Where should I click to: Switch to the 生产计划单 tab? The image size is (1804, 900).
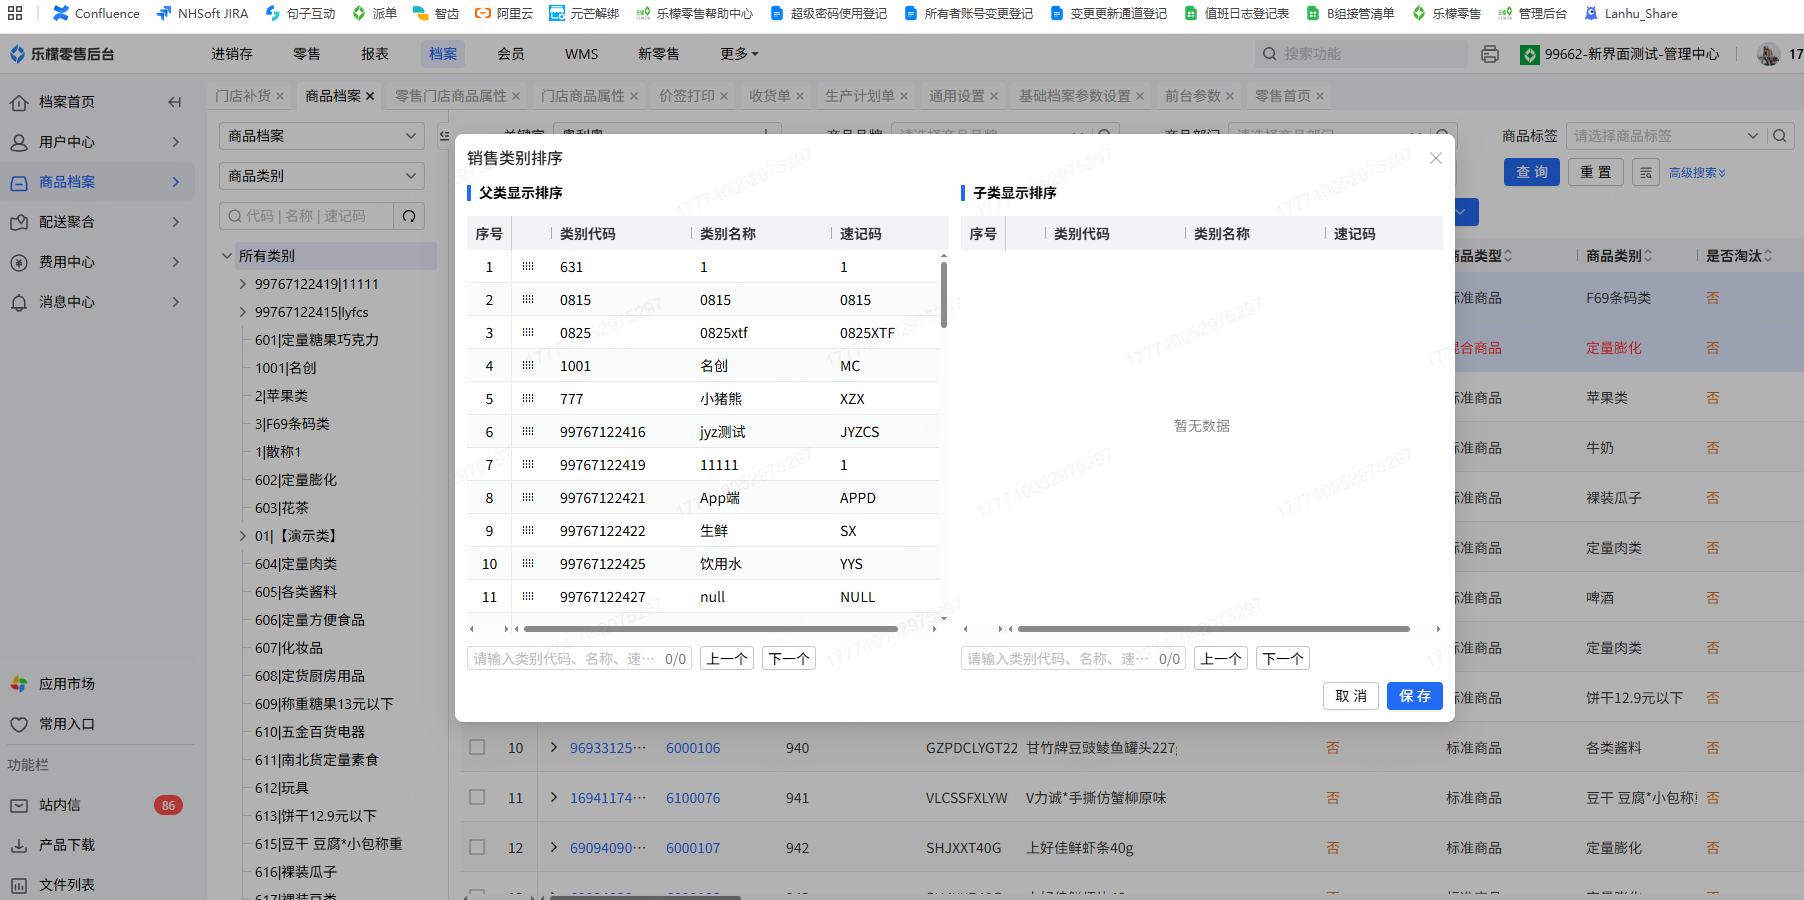860,96
